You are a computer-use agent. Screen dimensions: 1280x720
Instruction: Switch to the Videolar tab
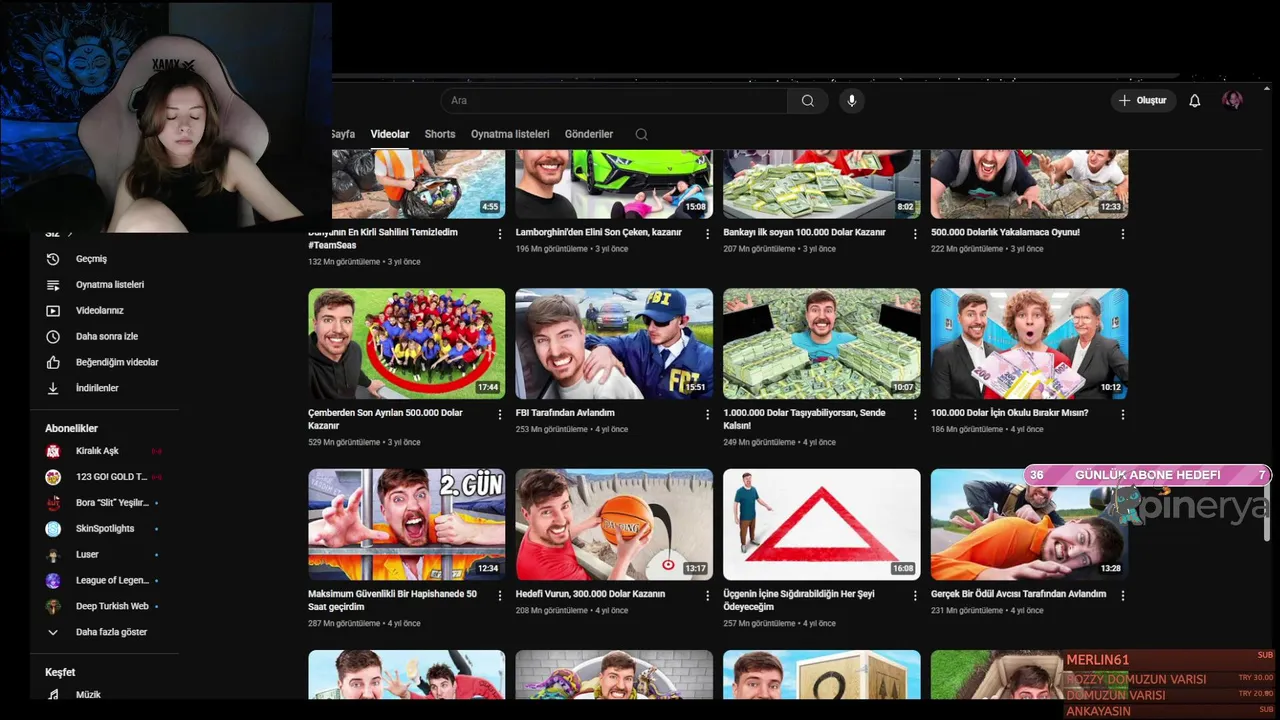pos(390,134)
